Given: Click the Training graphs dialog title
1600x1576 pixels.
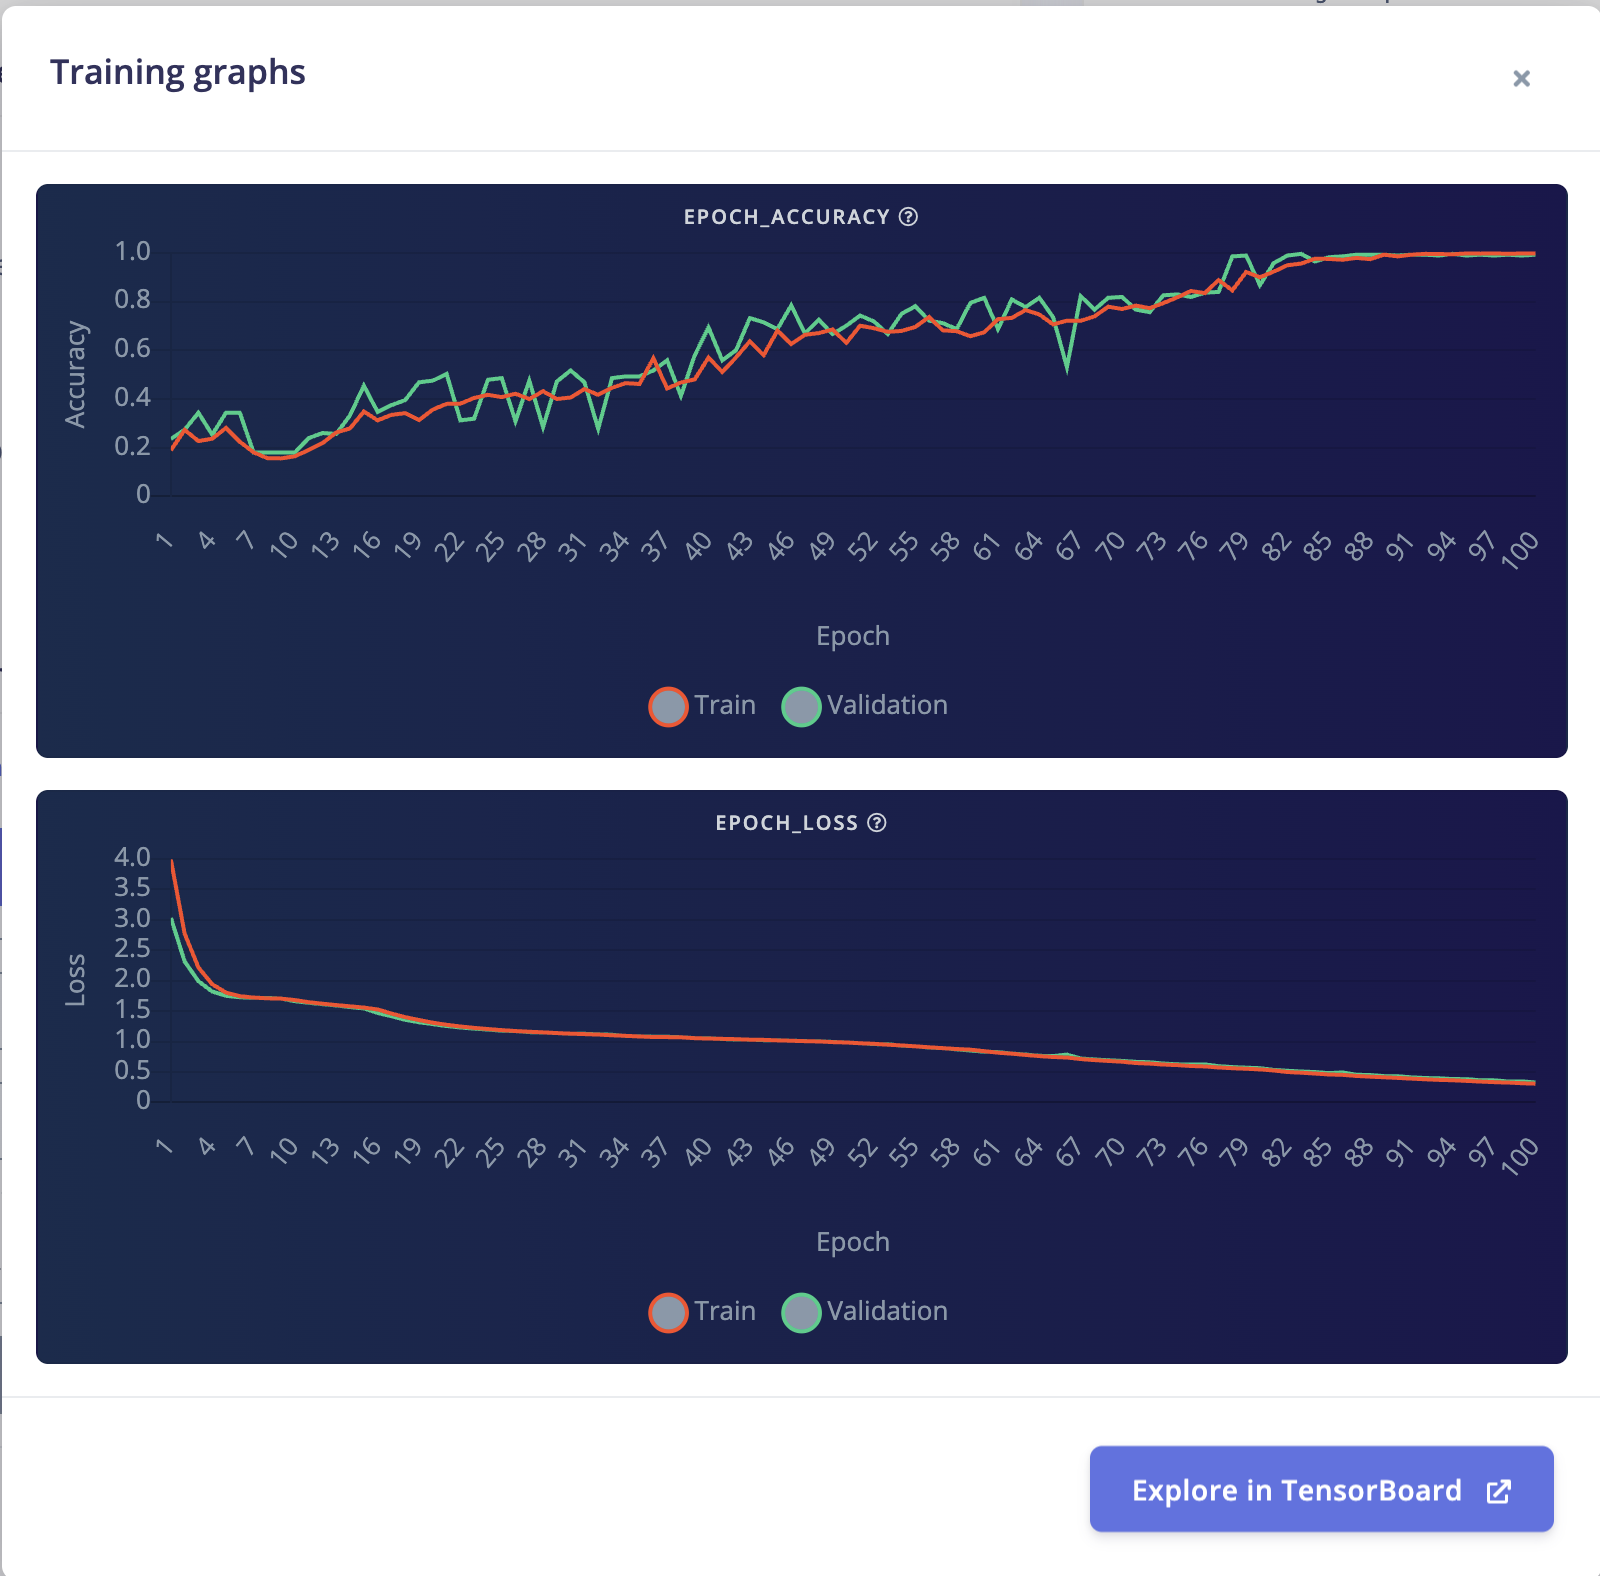Looking at the screenshot, I should tap(180, 71).
